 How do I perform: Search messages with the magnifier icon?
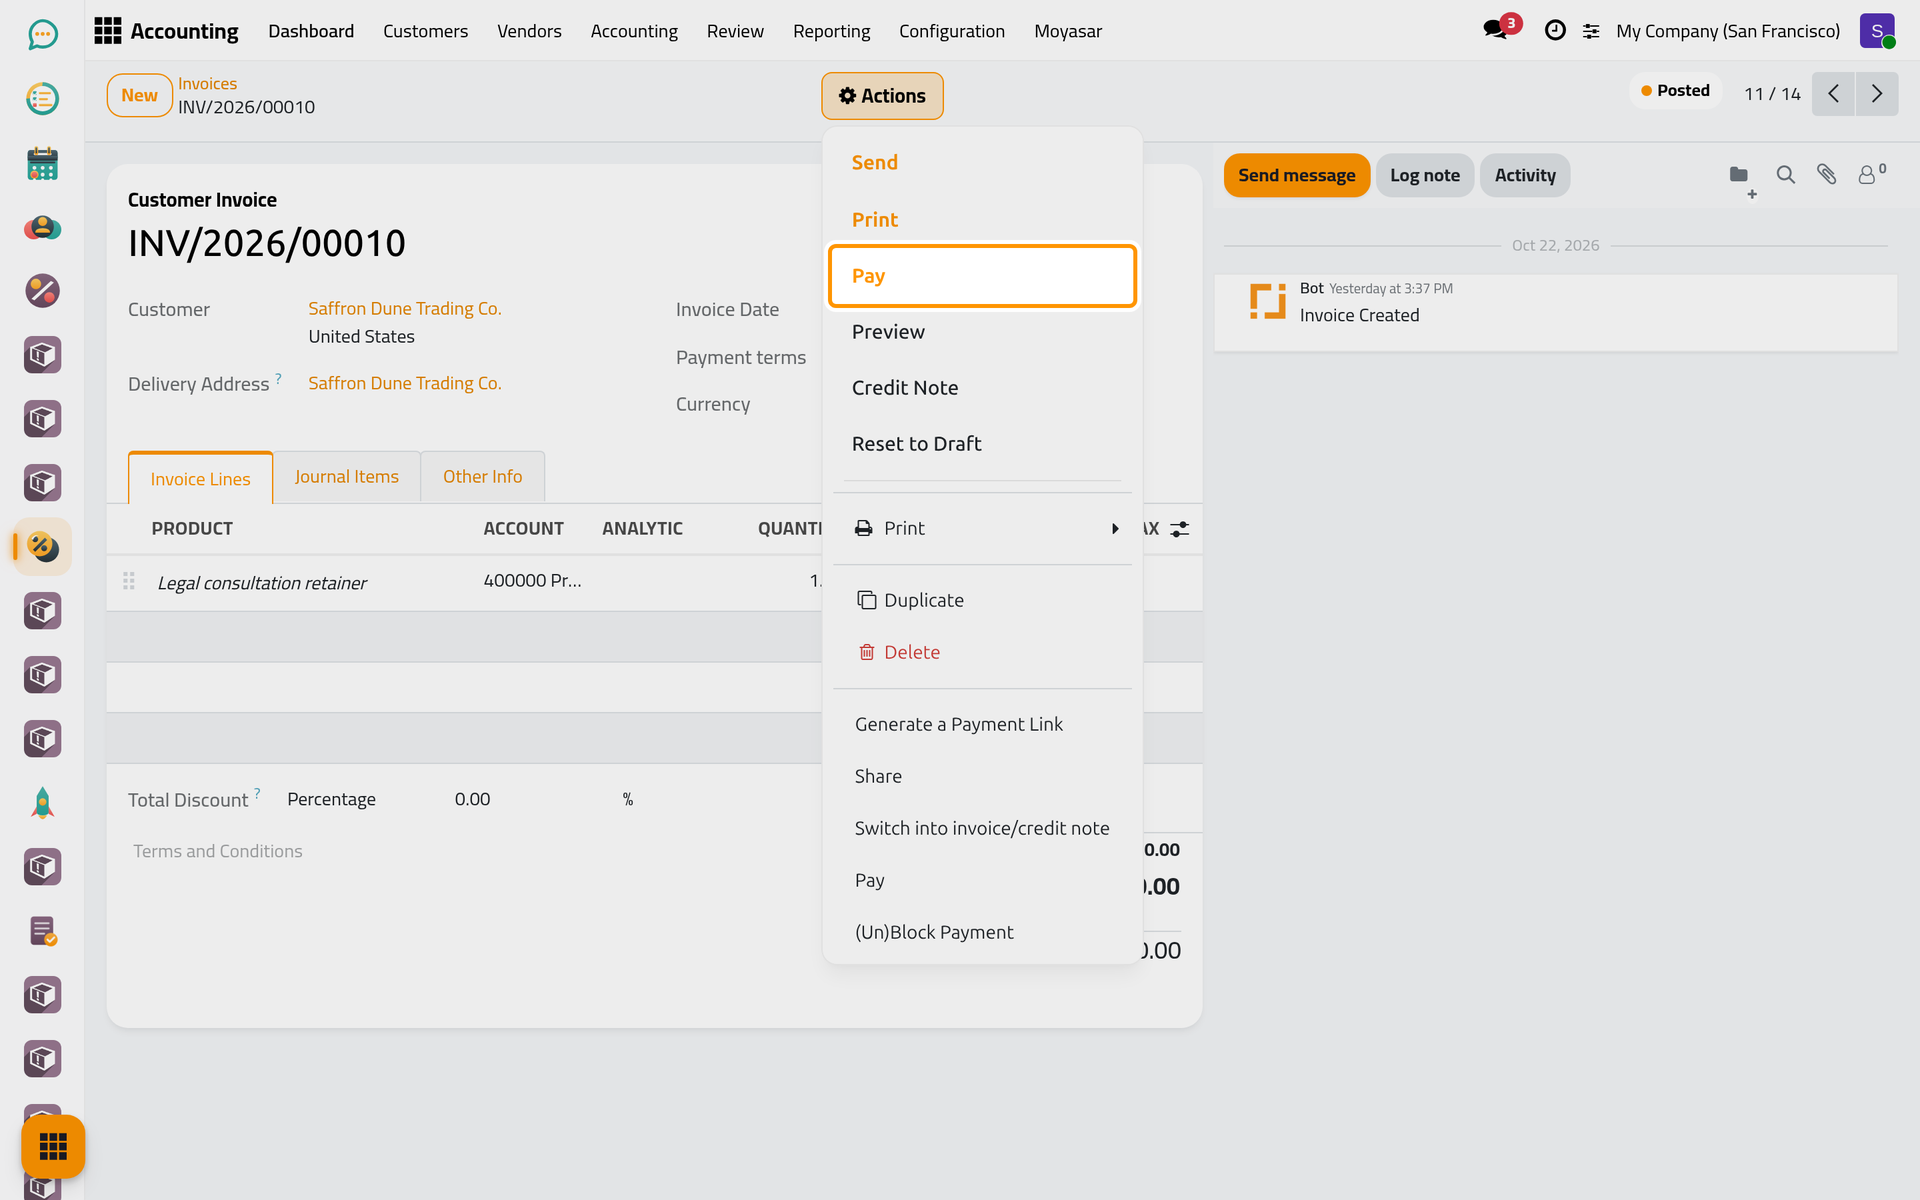[x=1785, y=175]
